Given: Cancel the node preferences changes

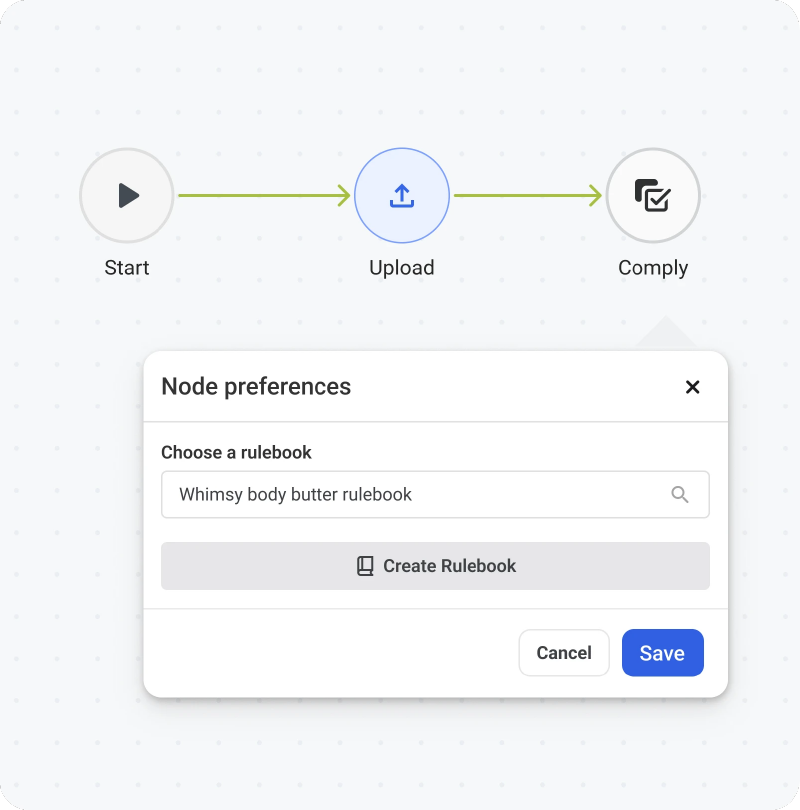Looking at the screenshot, I should 564,652.
